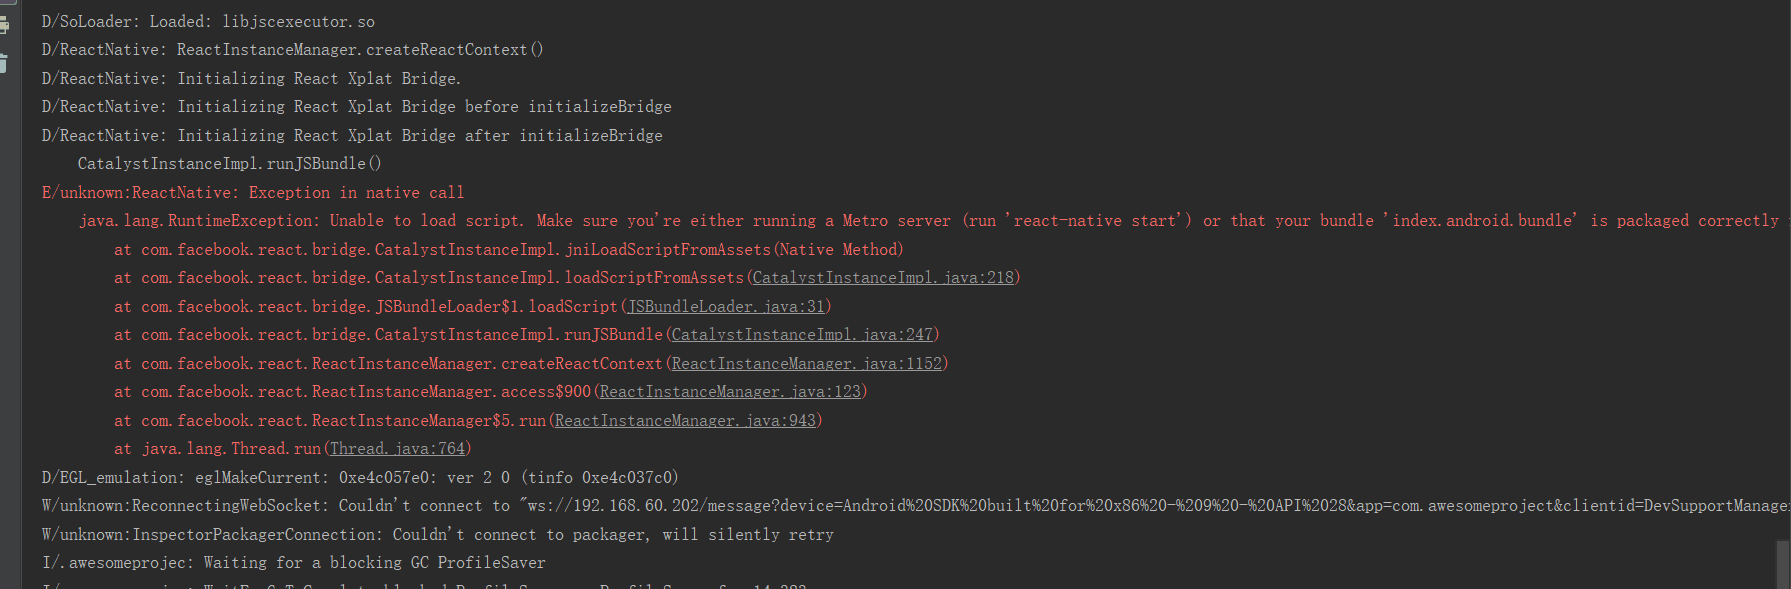Select the 'Waiting for a blocking GC' line
The width and height of the screenshot is (1791, 589).
(294, 563)
